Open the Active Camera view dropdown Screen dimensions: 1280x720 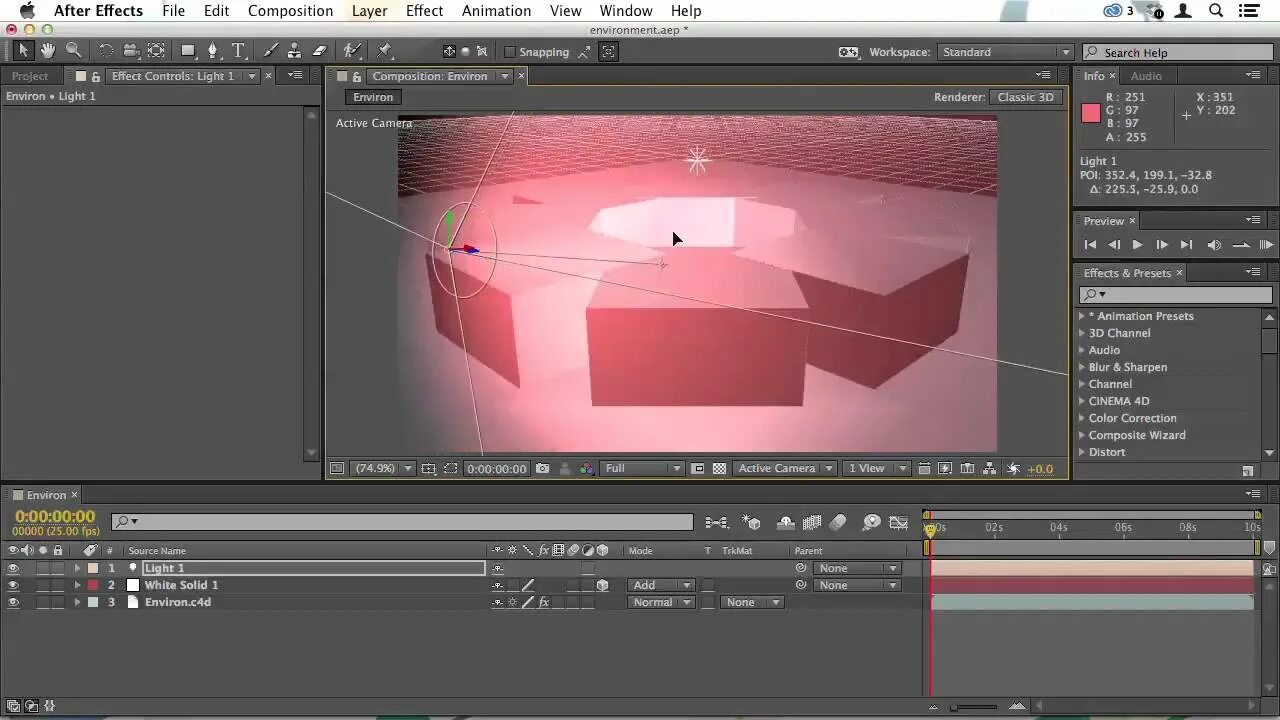(x=785, y=468)
